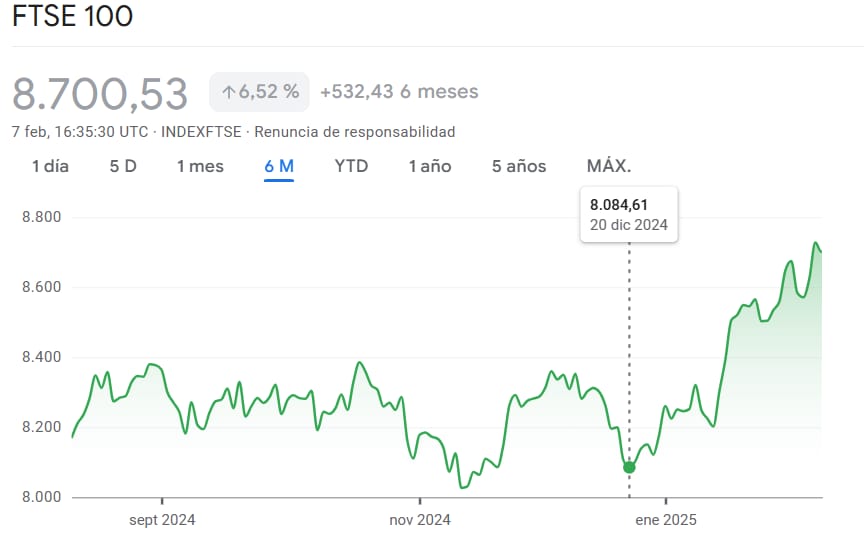Click the 7 feb, 16:35:30 UTC timestamp
This screenshot has width=864, height=538.
tap(80, 132)
